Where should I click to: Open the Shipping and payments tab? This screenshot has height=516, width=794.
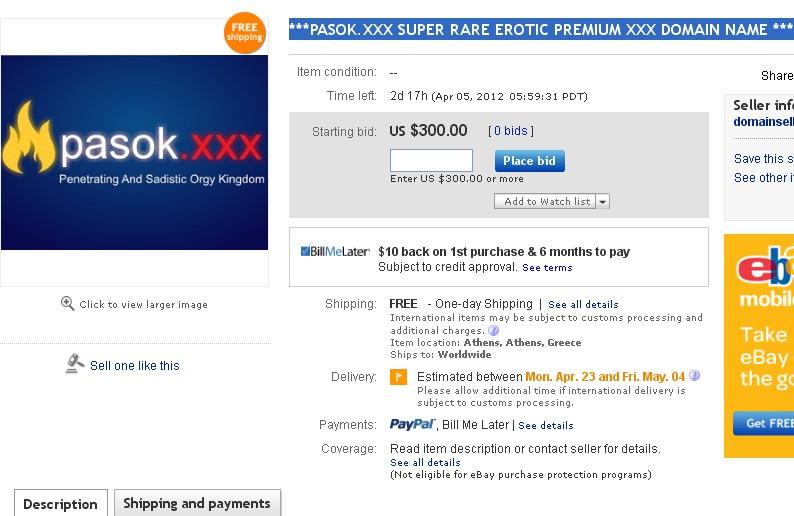coord(197,503)
